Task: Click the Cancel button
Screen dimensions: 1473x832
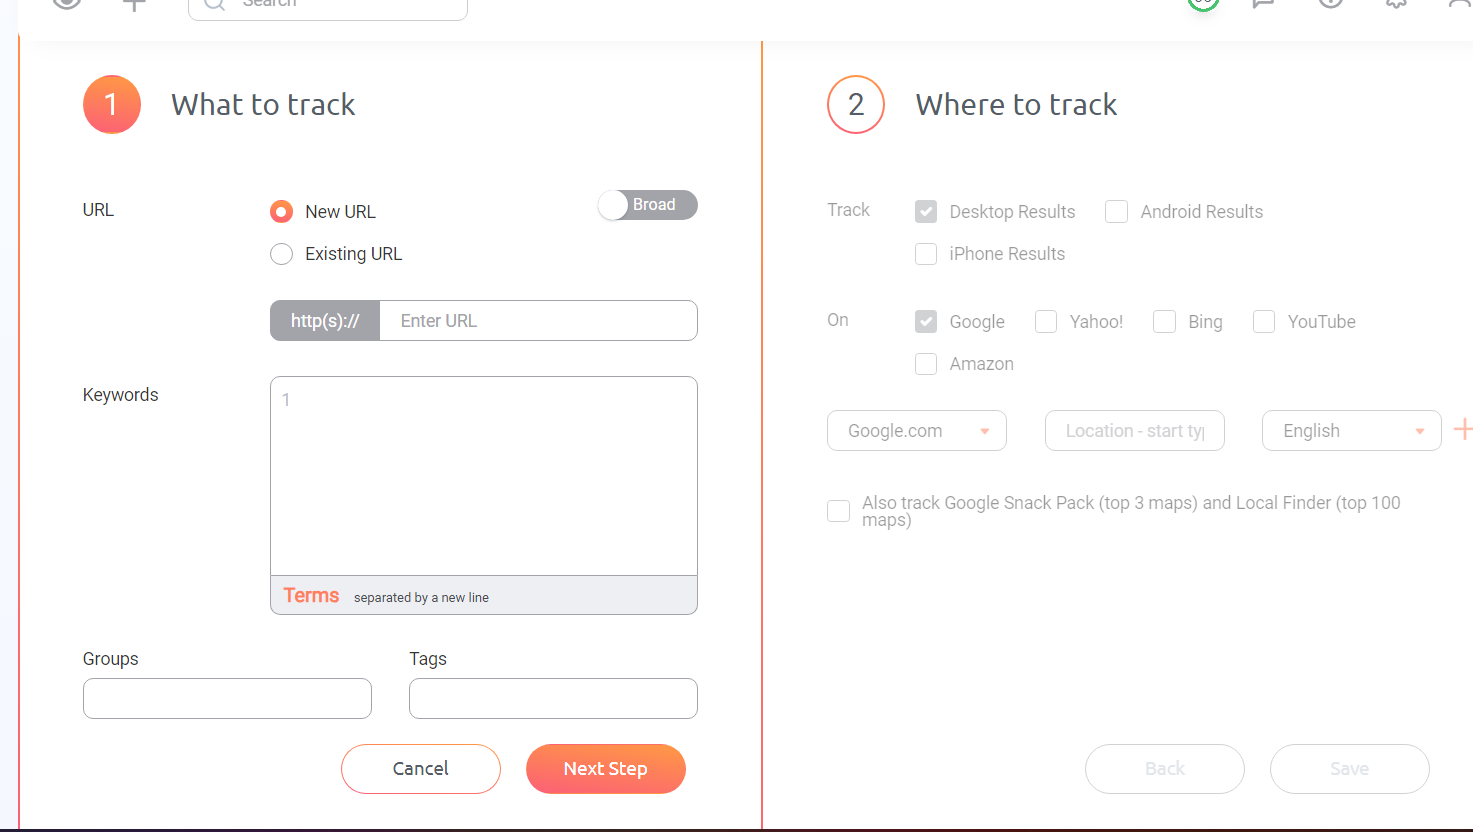Action: click(x=421, y=769)
